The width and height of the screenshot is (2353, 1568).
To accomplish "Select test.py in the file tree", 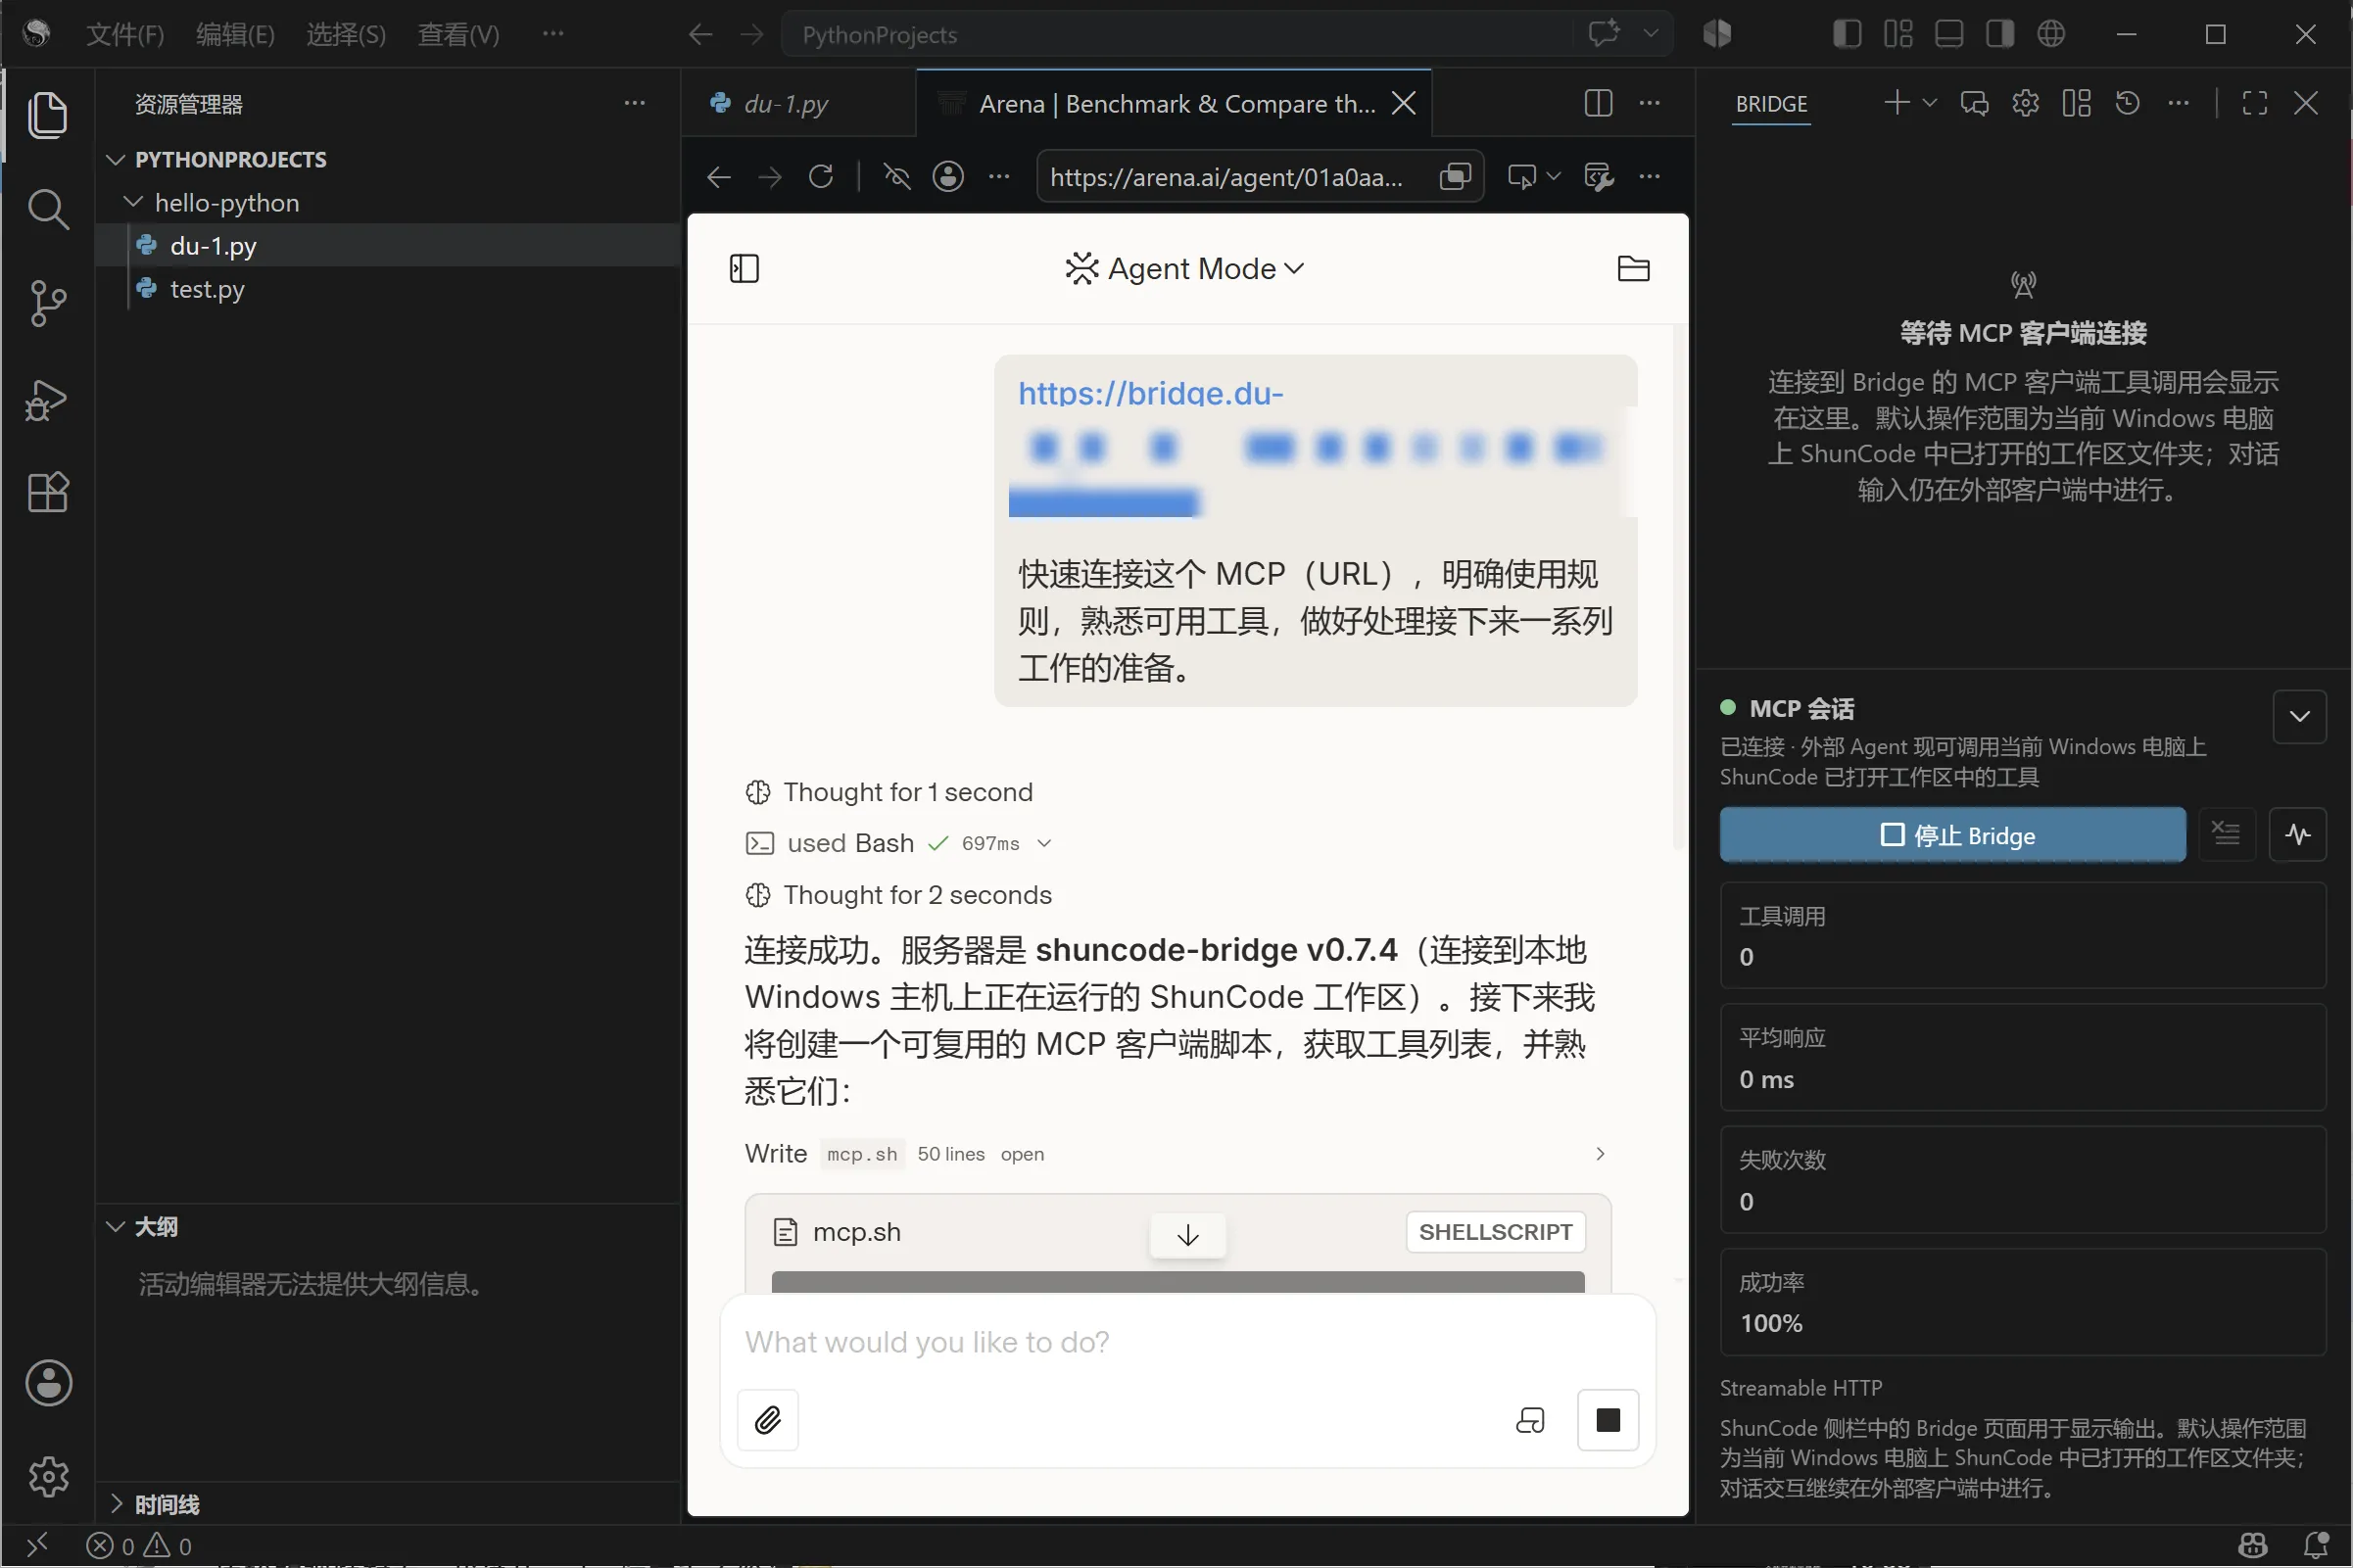I will tap(207, 289).
